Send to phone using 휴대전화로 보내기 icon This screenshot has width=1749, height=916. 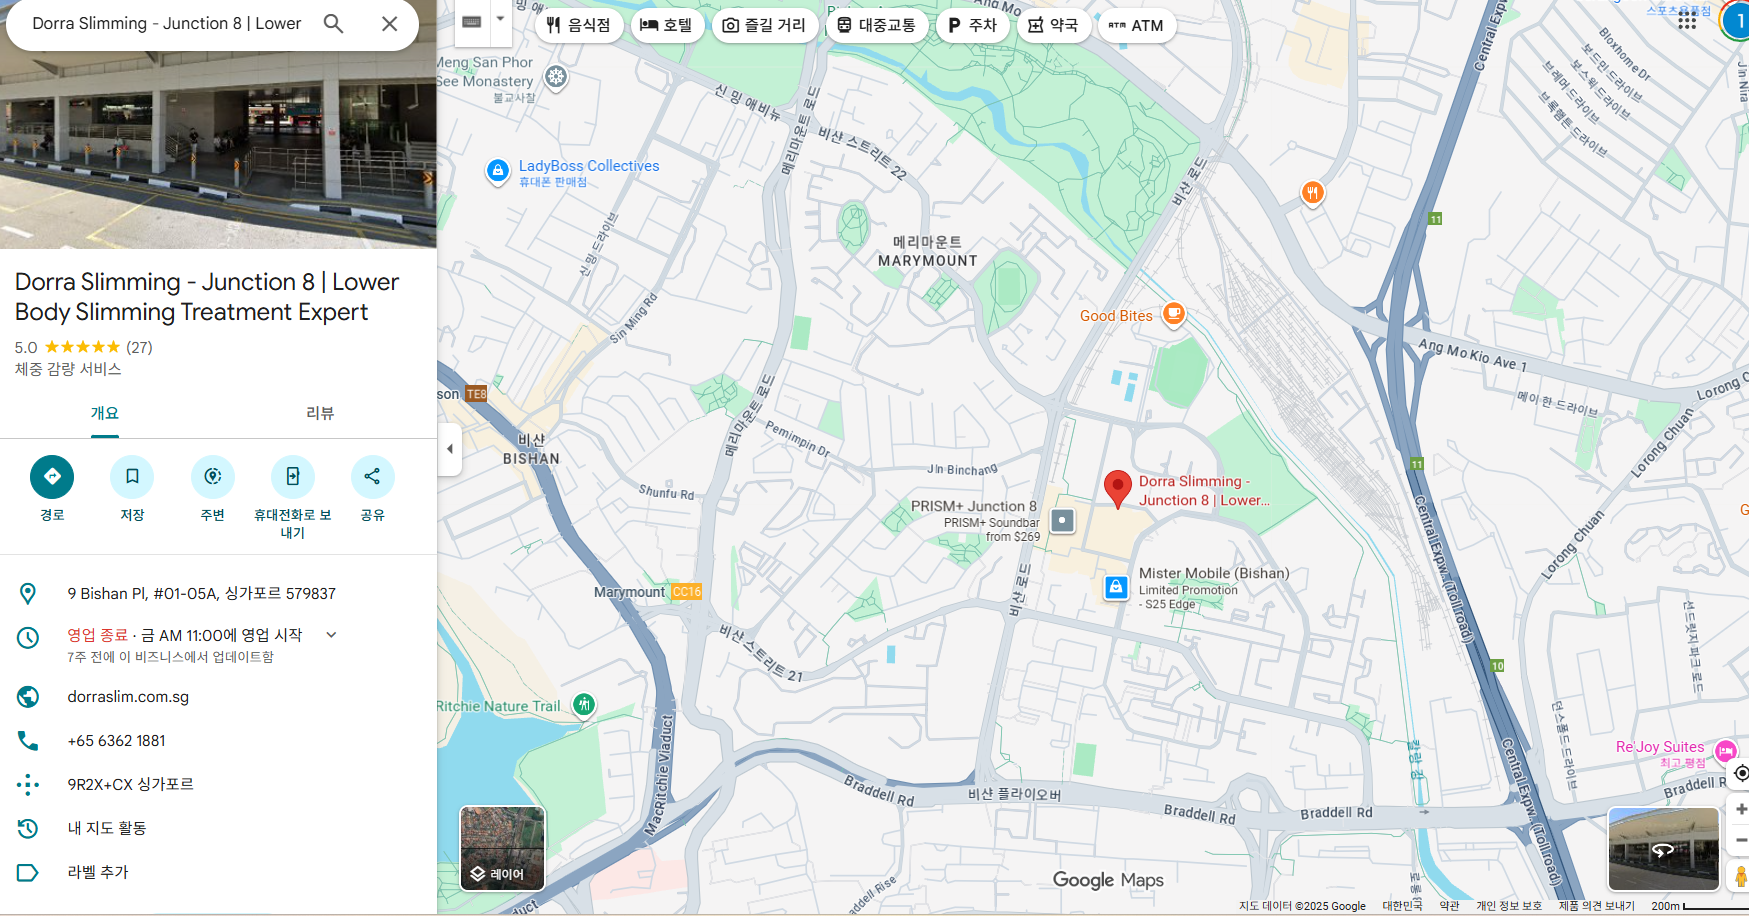[292, 477]
